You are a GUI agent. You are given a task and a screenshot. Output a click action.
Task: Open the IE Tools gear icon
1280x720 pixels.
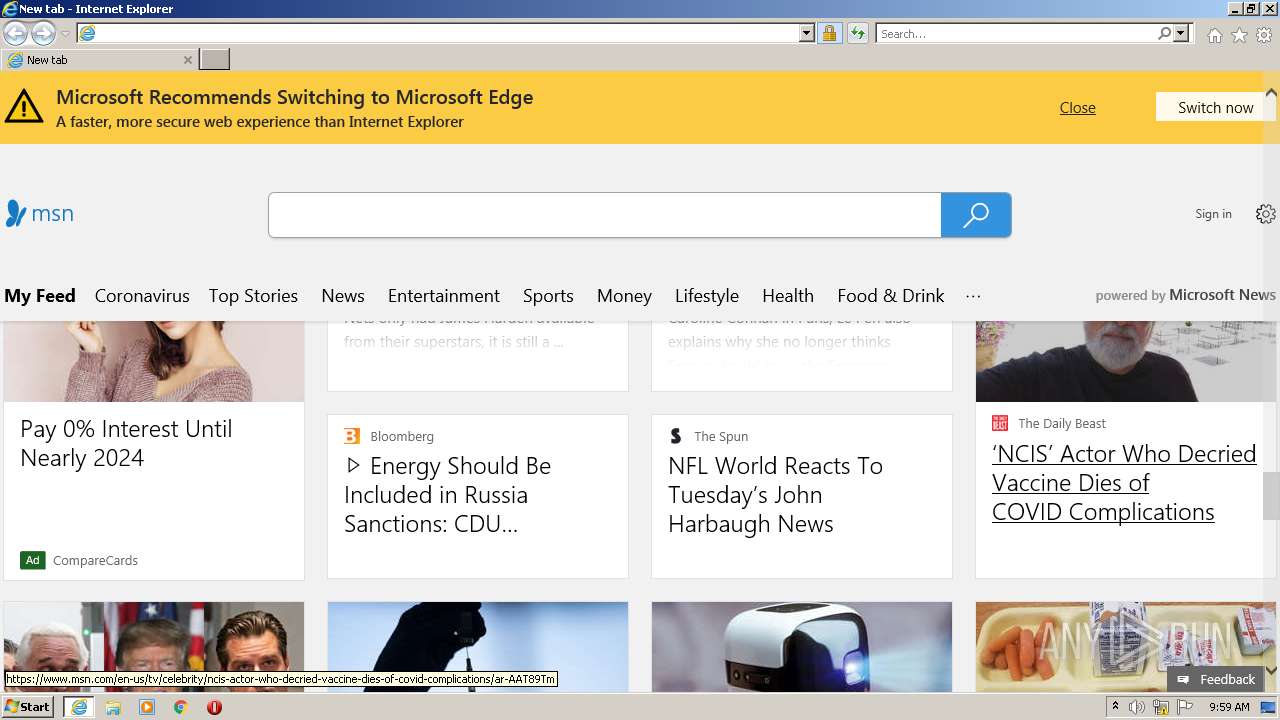[1264, 35]
